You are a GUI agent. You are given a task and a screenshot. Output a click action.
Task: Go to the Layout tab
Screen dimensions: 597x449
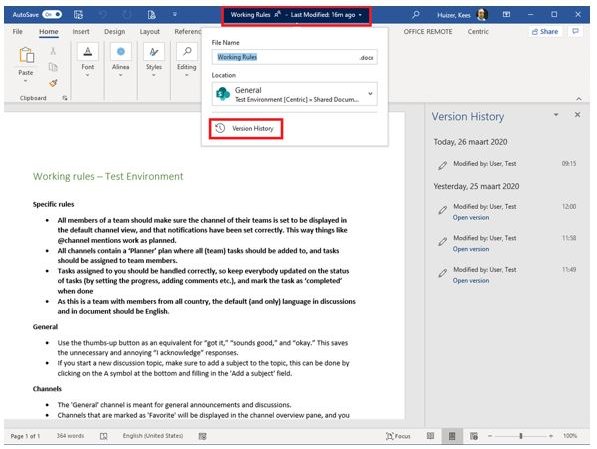(149, 31)
